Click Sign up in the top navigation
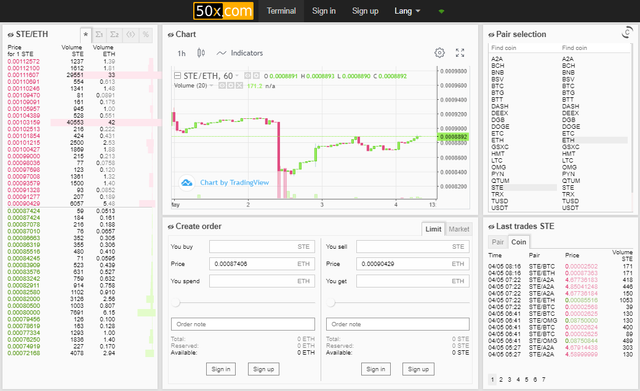Image resolution: width=640 pixels, height=391 pixels. tap(365, 11)
